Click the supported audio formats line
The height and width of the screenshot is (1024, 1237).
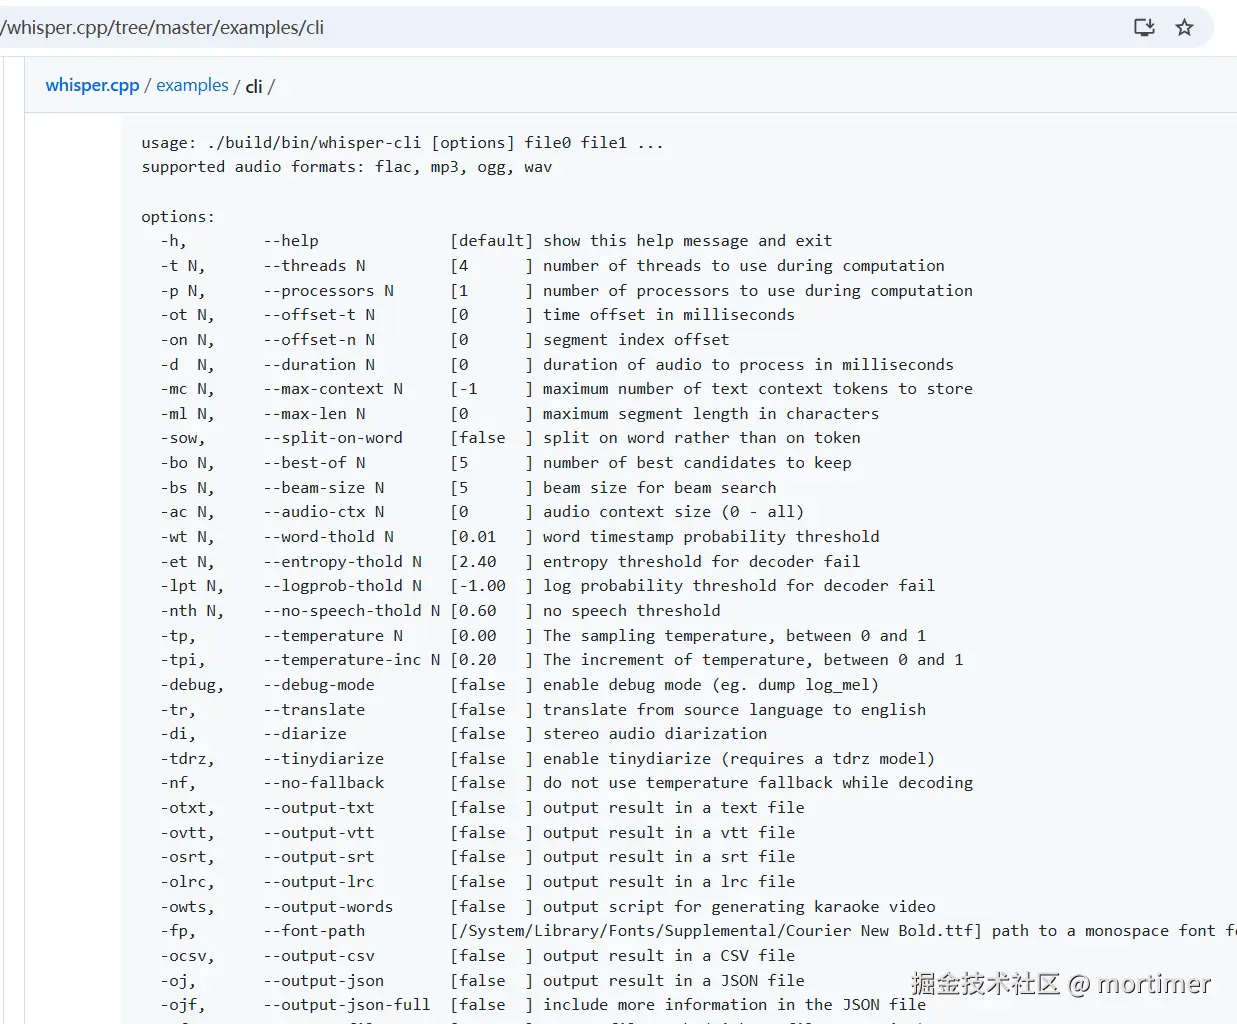(346, 167)
